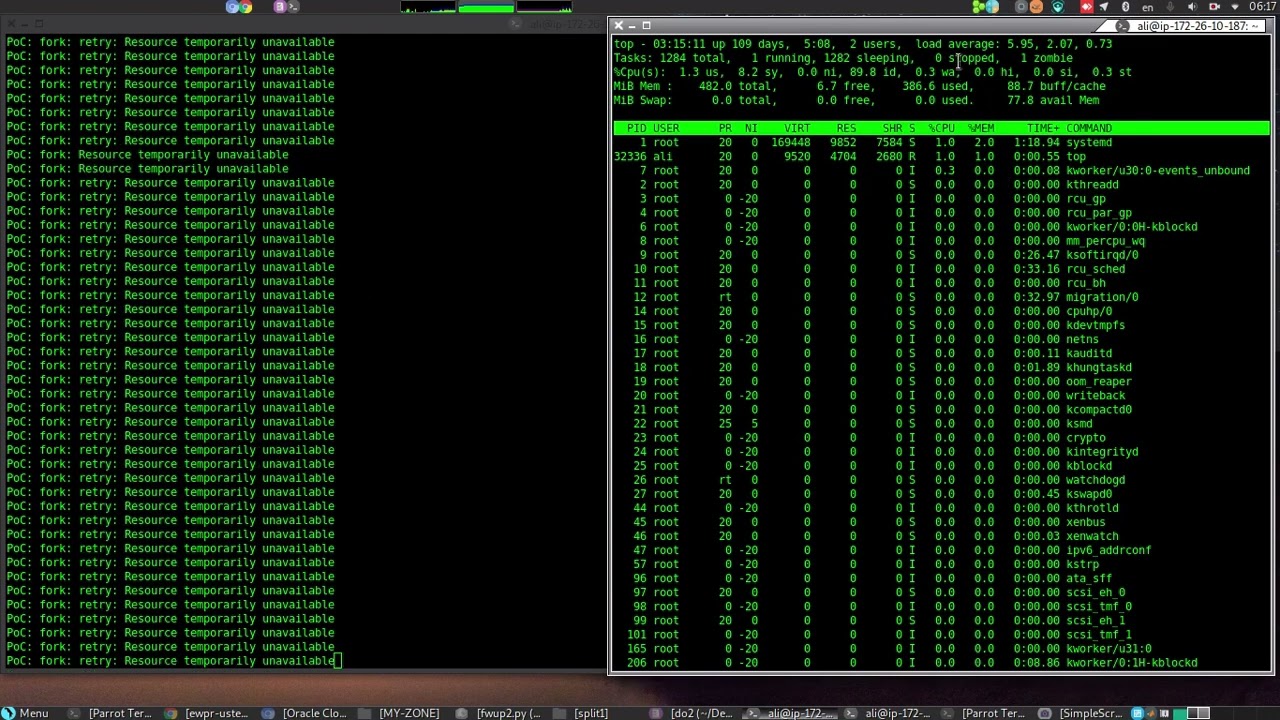Click the orange round tray icon
The width and height of the screenshot is (1280, 720).
tap(1036, 7)
